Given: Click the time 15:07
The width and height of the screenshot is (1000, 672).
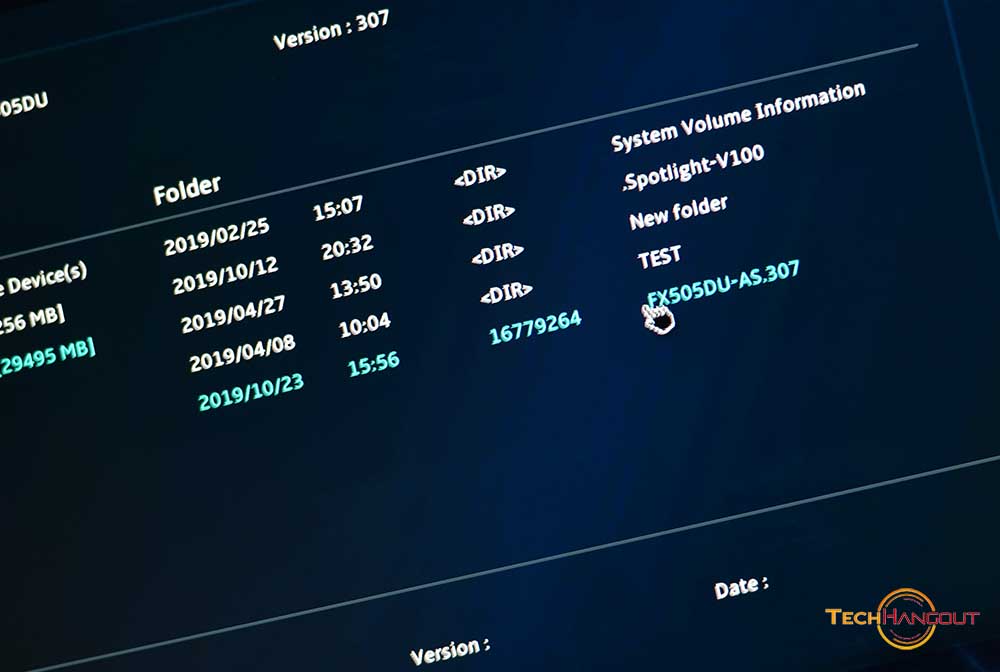Looking at the screenshot, I should (338, 208).
